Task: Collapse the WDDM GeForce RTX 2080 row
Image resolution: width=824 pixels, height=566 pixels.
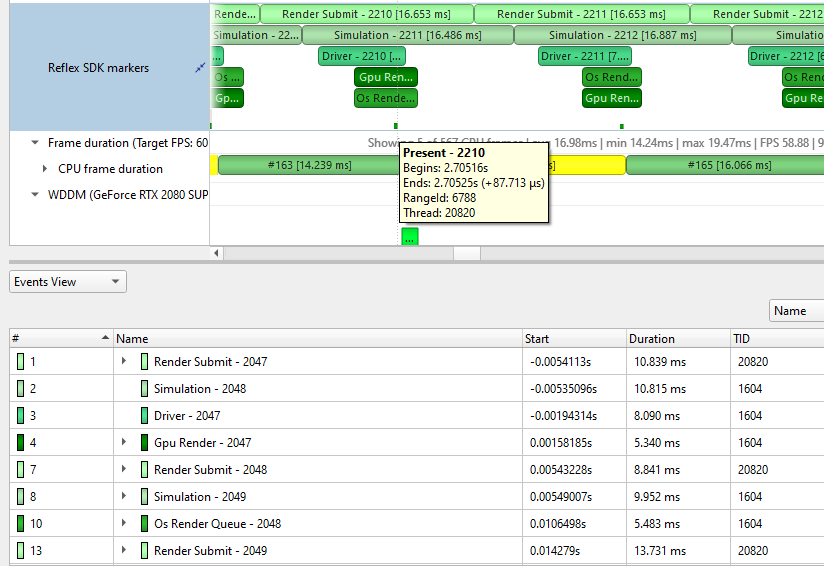Action: click(x=36, y=195)
